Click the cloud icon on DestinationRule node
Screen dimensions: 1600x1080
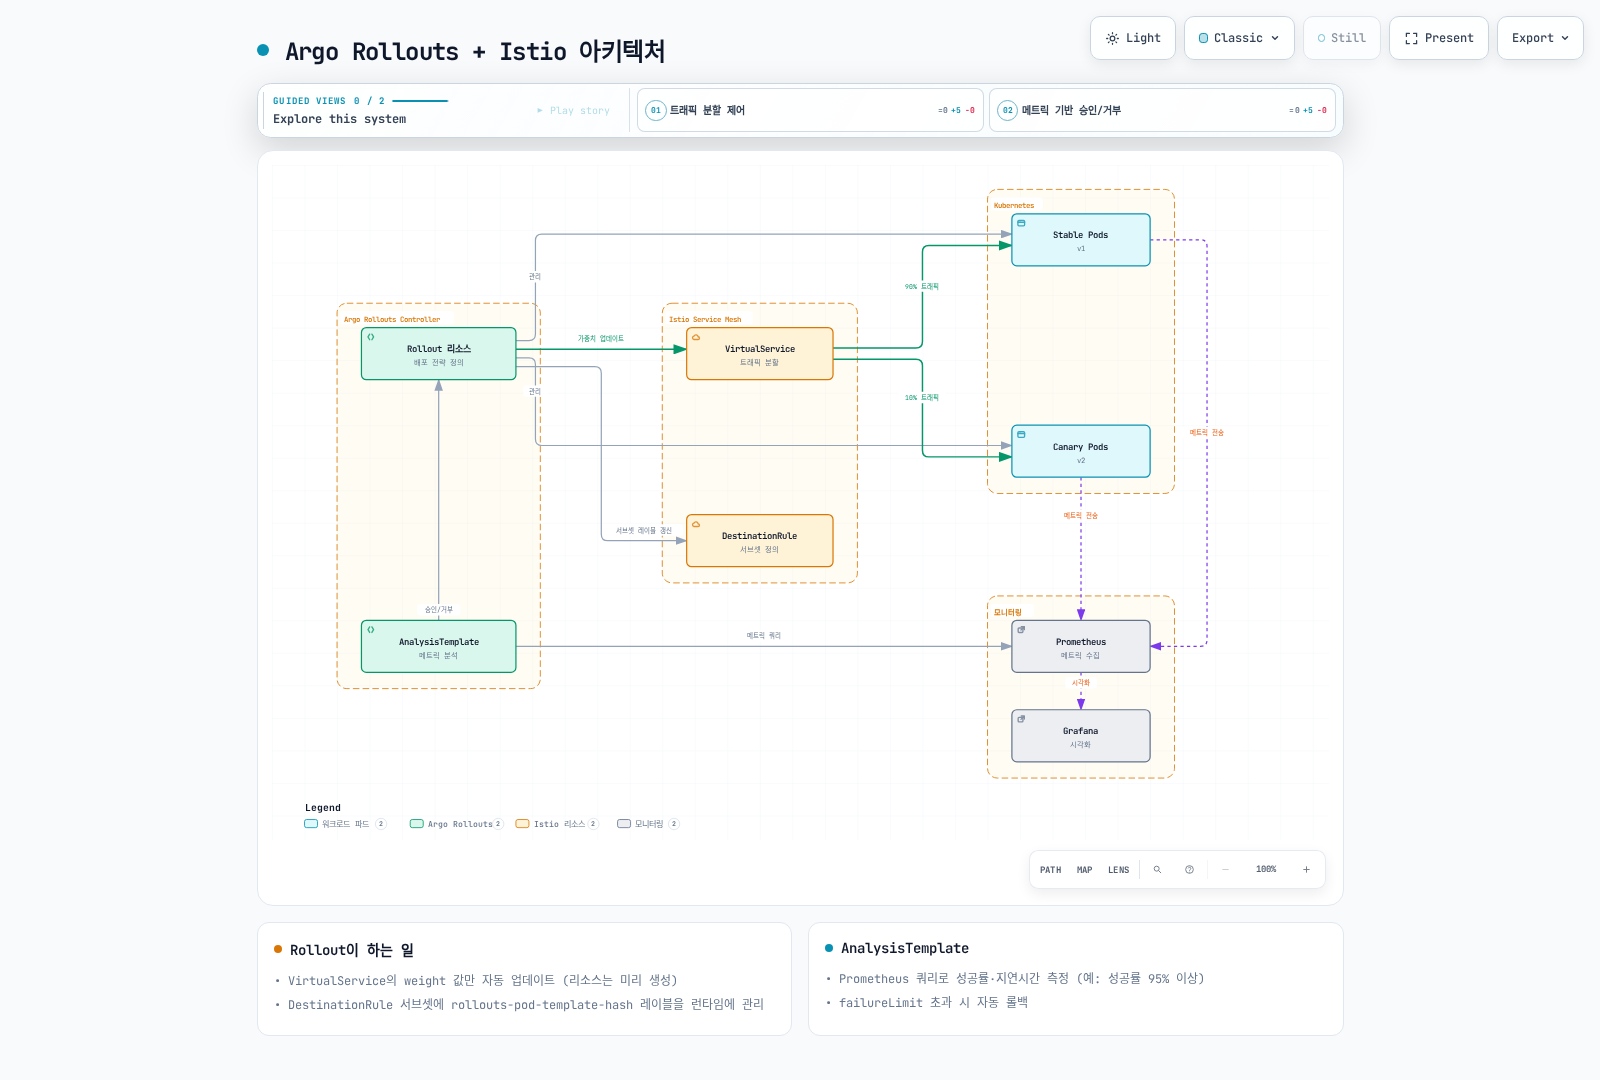[696, 524]
